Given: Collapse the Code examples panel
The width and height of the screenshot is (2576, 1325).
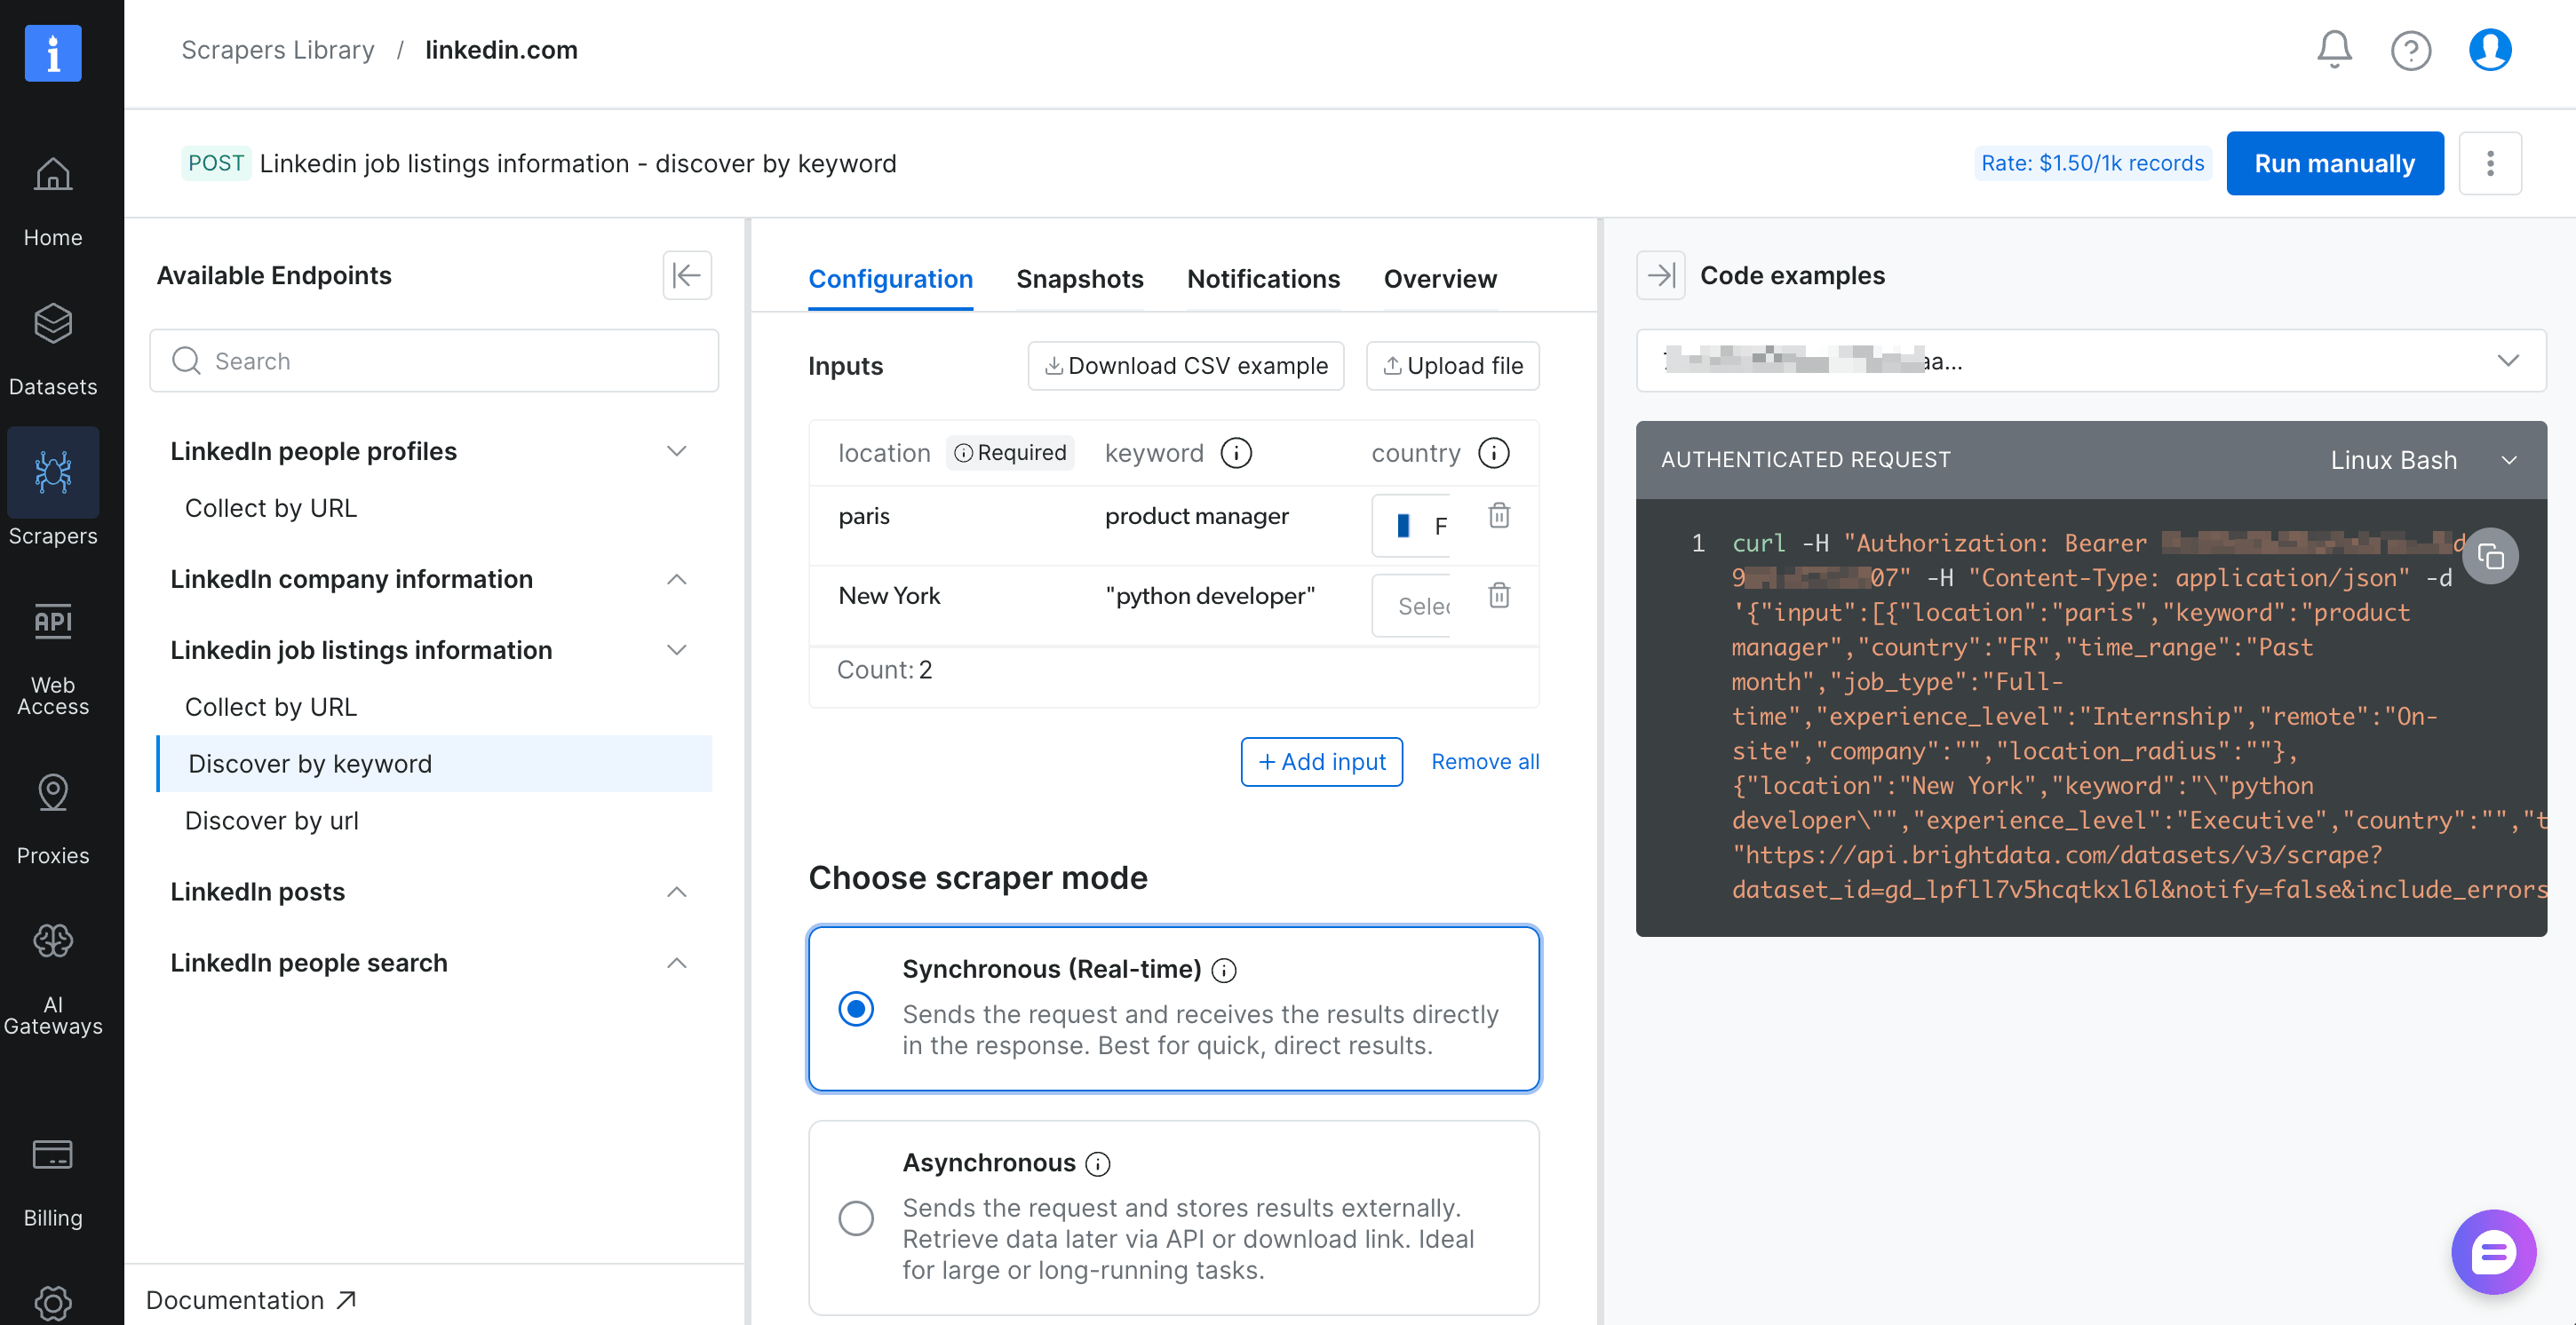Looking at the screenshot, I should 1661,275.
